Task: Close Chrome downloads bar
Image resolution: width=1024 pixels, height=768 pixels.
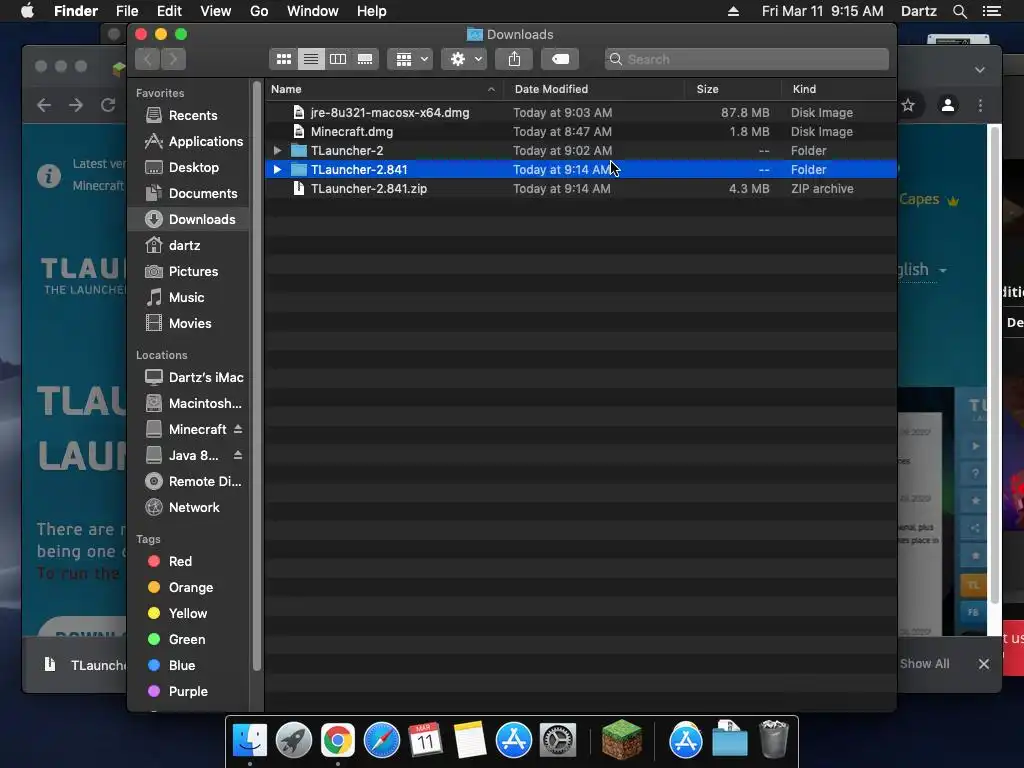Action: 984,664
